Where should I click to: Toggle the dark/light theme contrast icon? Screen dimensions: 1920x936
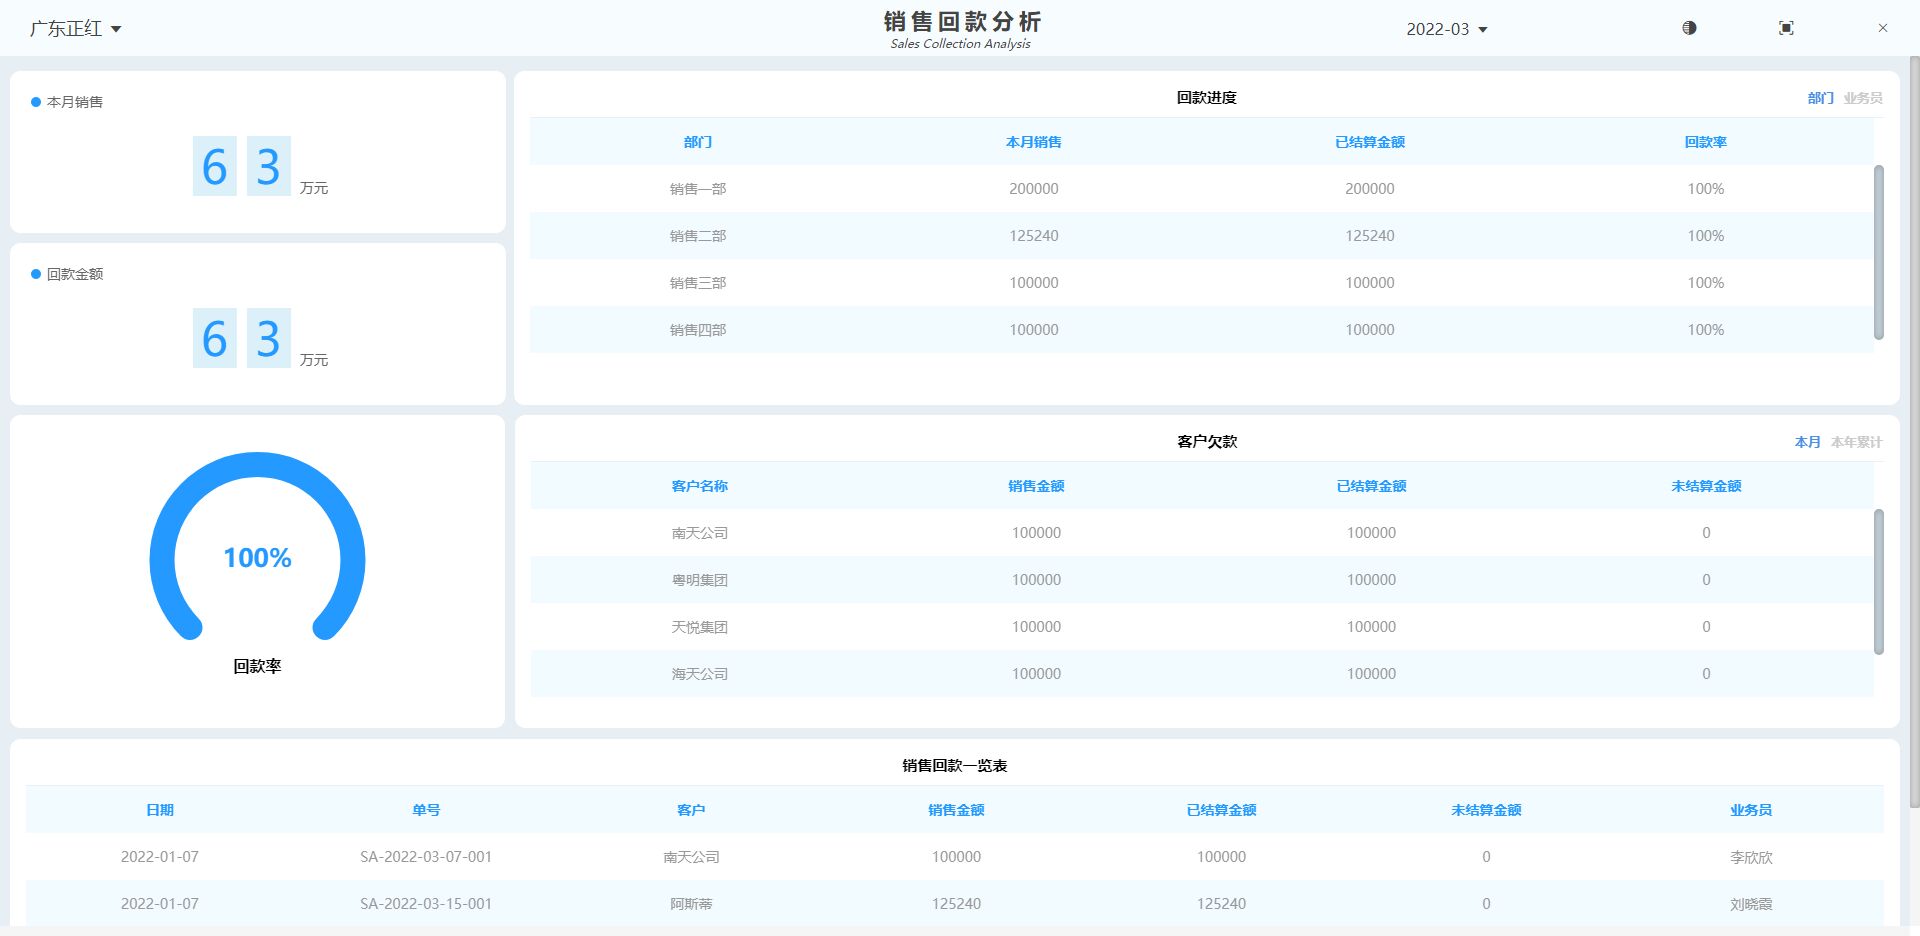1689,28
